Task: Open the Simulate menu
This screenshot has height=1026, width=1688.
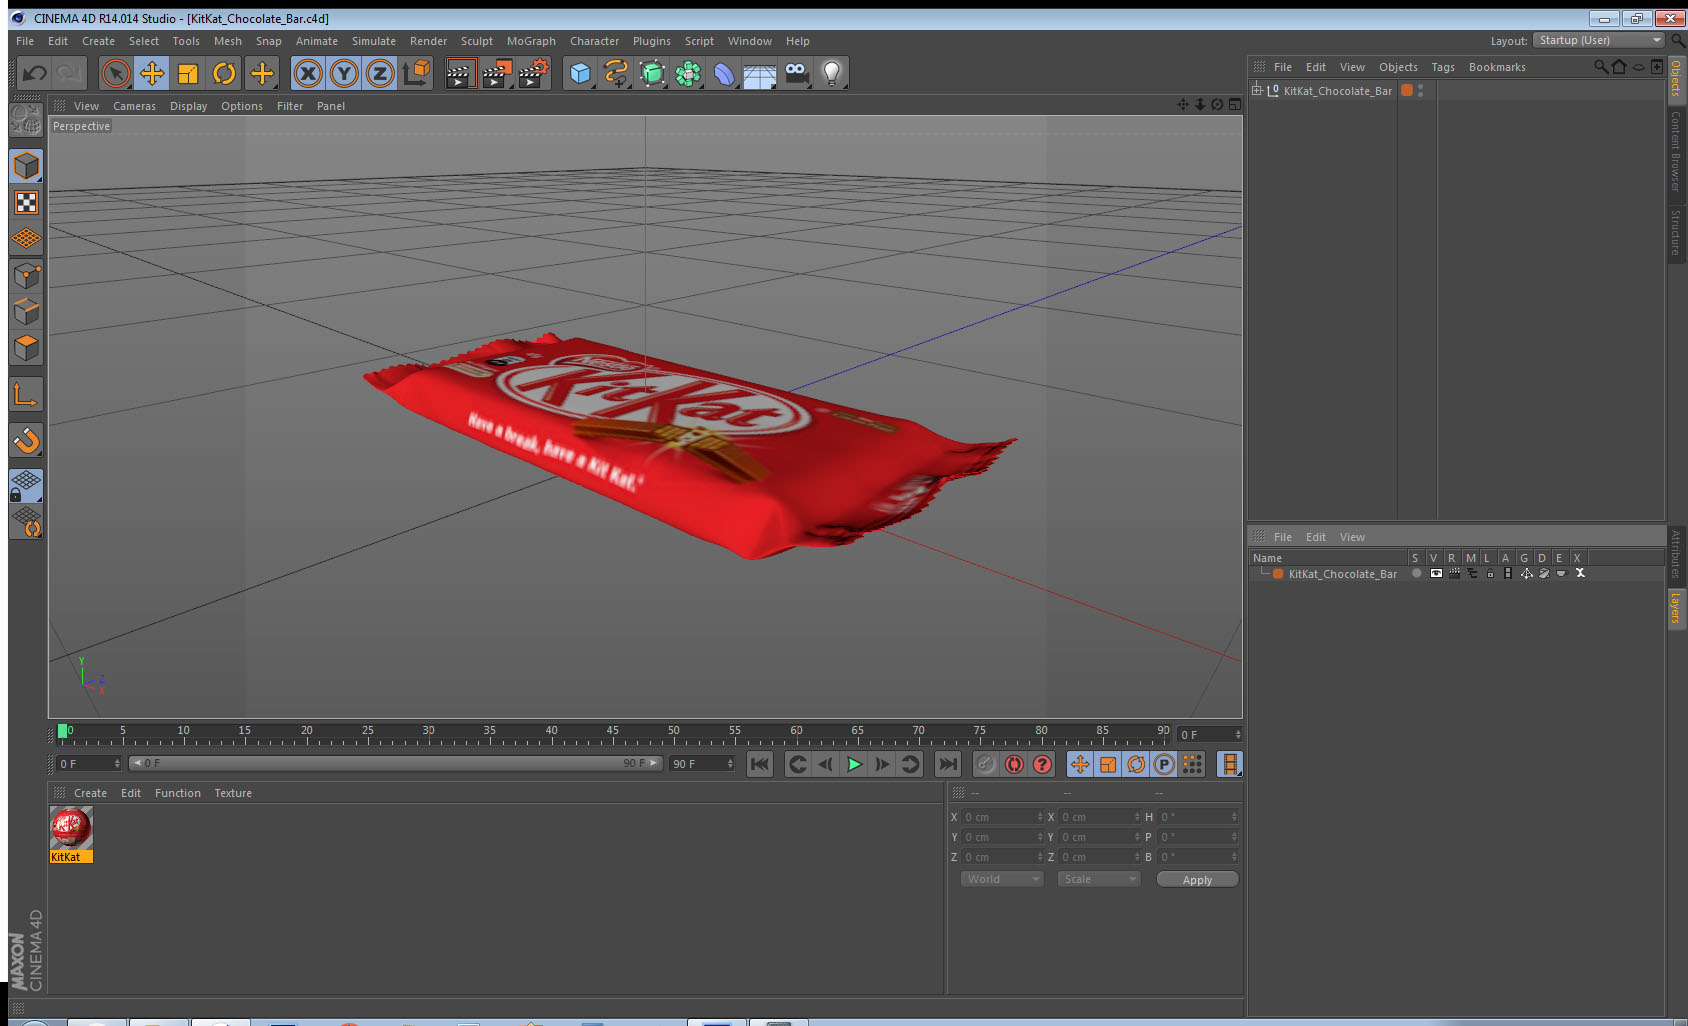Action: [x=374, y=41]
